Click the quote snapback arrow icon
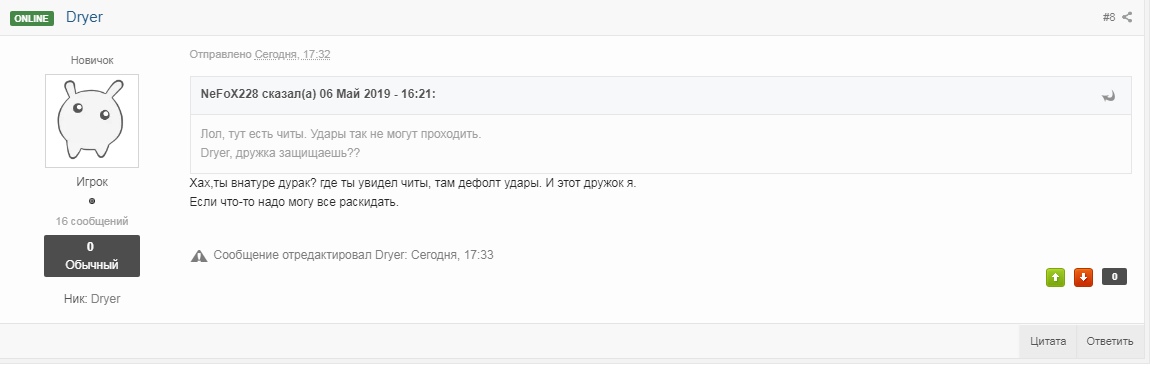This screenshot has height=370, width=1150. point(1108,96)
